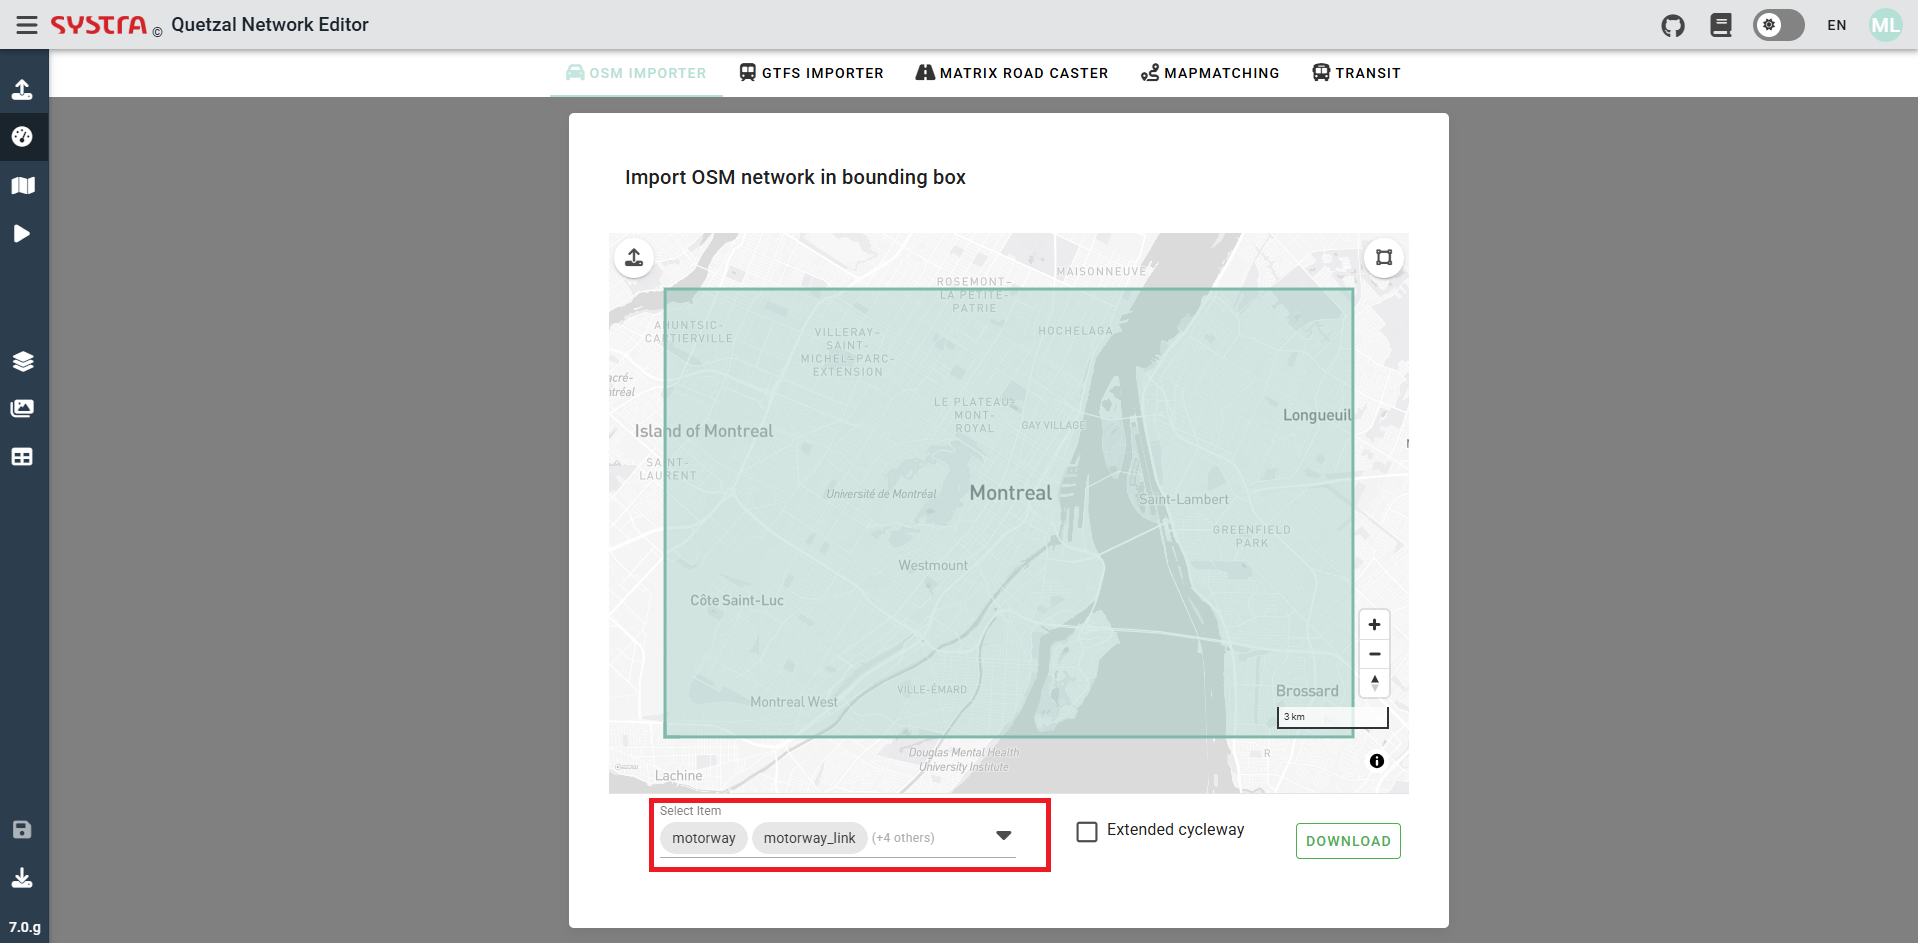
Task: Switch to the Mapmatching tab
Action: pyautogui.click(x=1210, y=73)
